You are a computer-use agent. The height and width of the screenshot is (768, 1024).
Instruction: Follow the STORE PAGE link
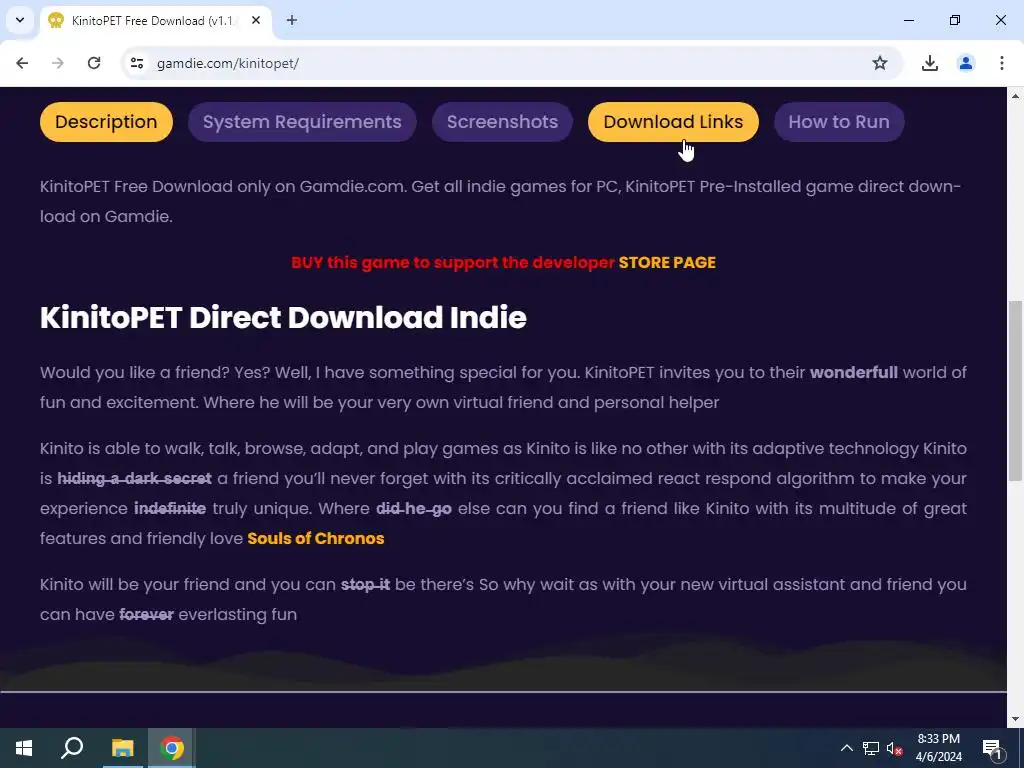(667, 263)
